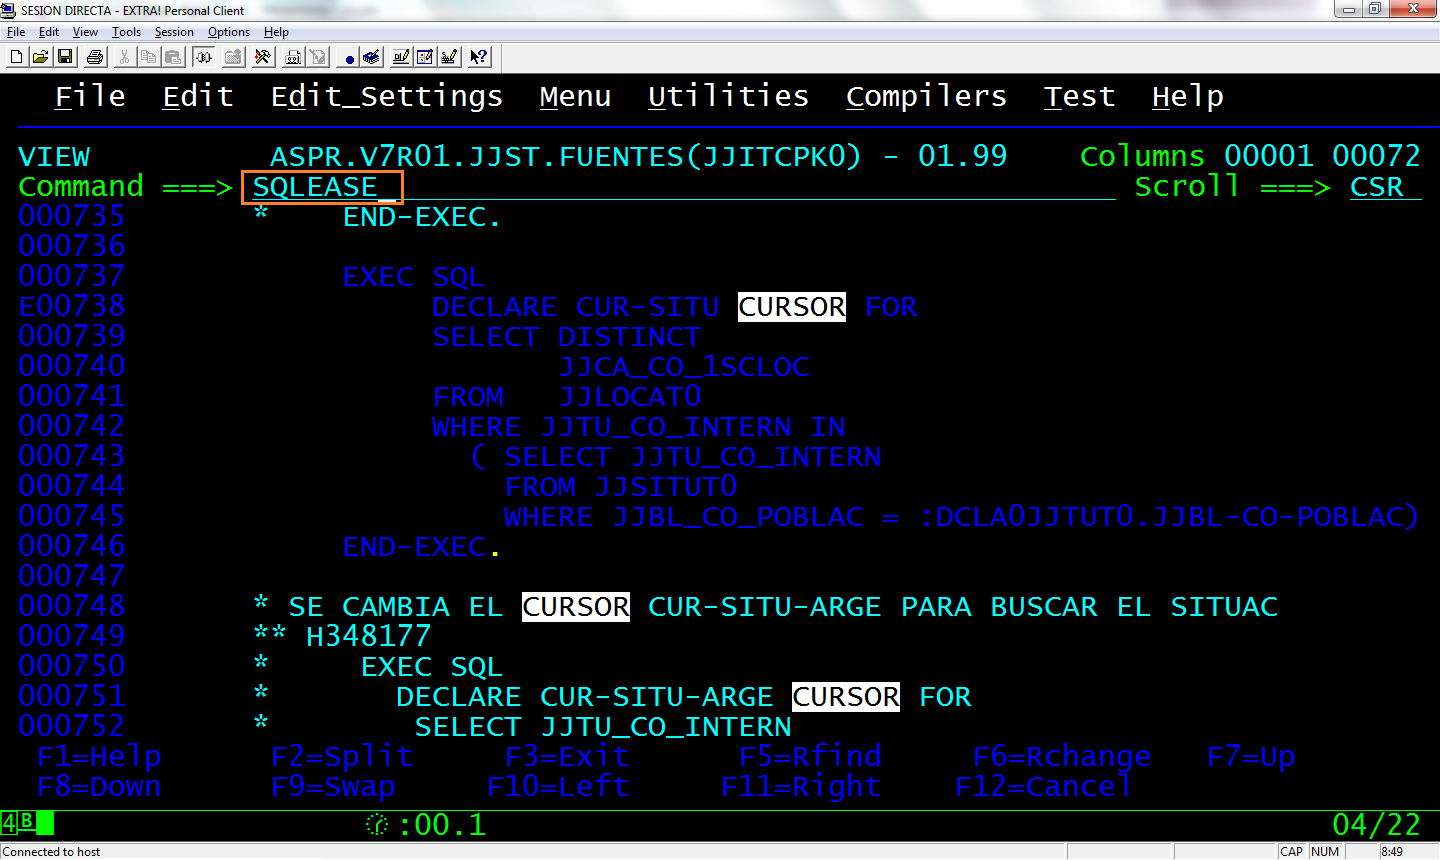This screenshot has height=860, width=1440.
Task: Activate context help with the arrow-question icon
Action: (x=478, y=57)
